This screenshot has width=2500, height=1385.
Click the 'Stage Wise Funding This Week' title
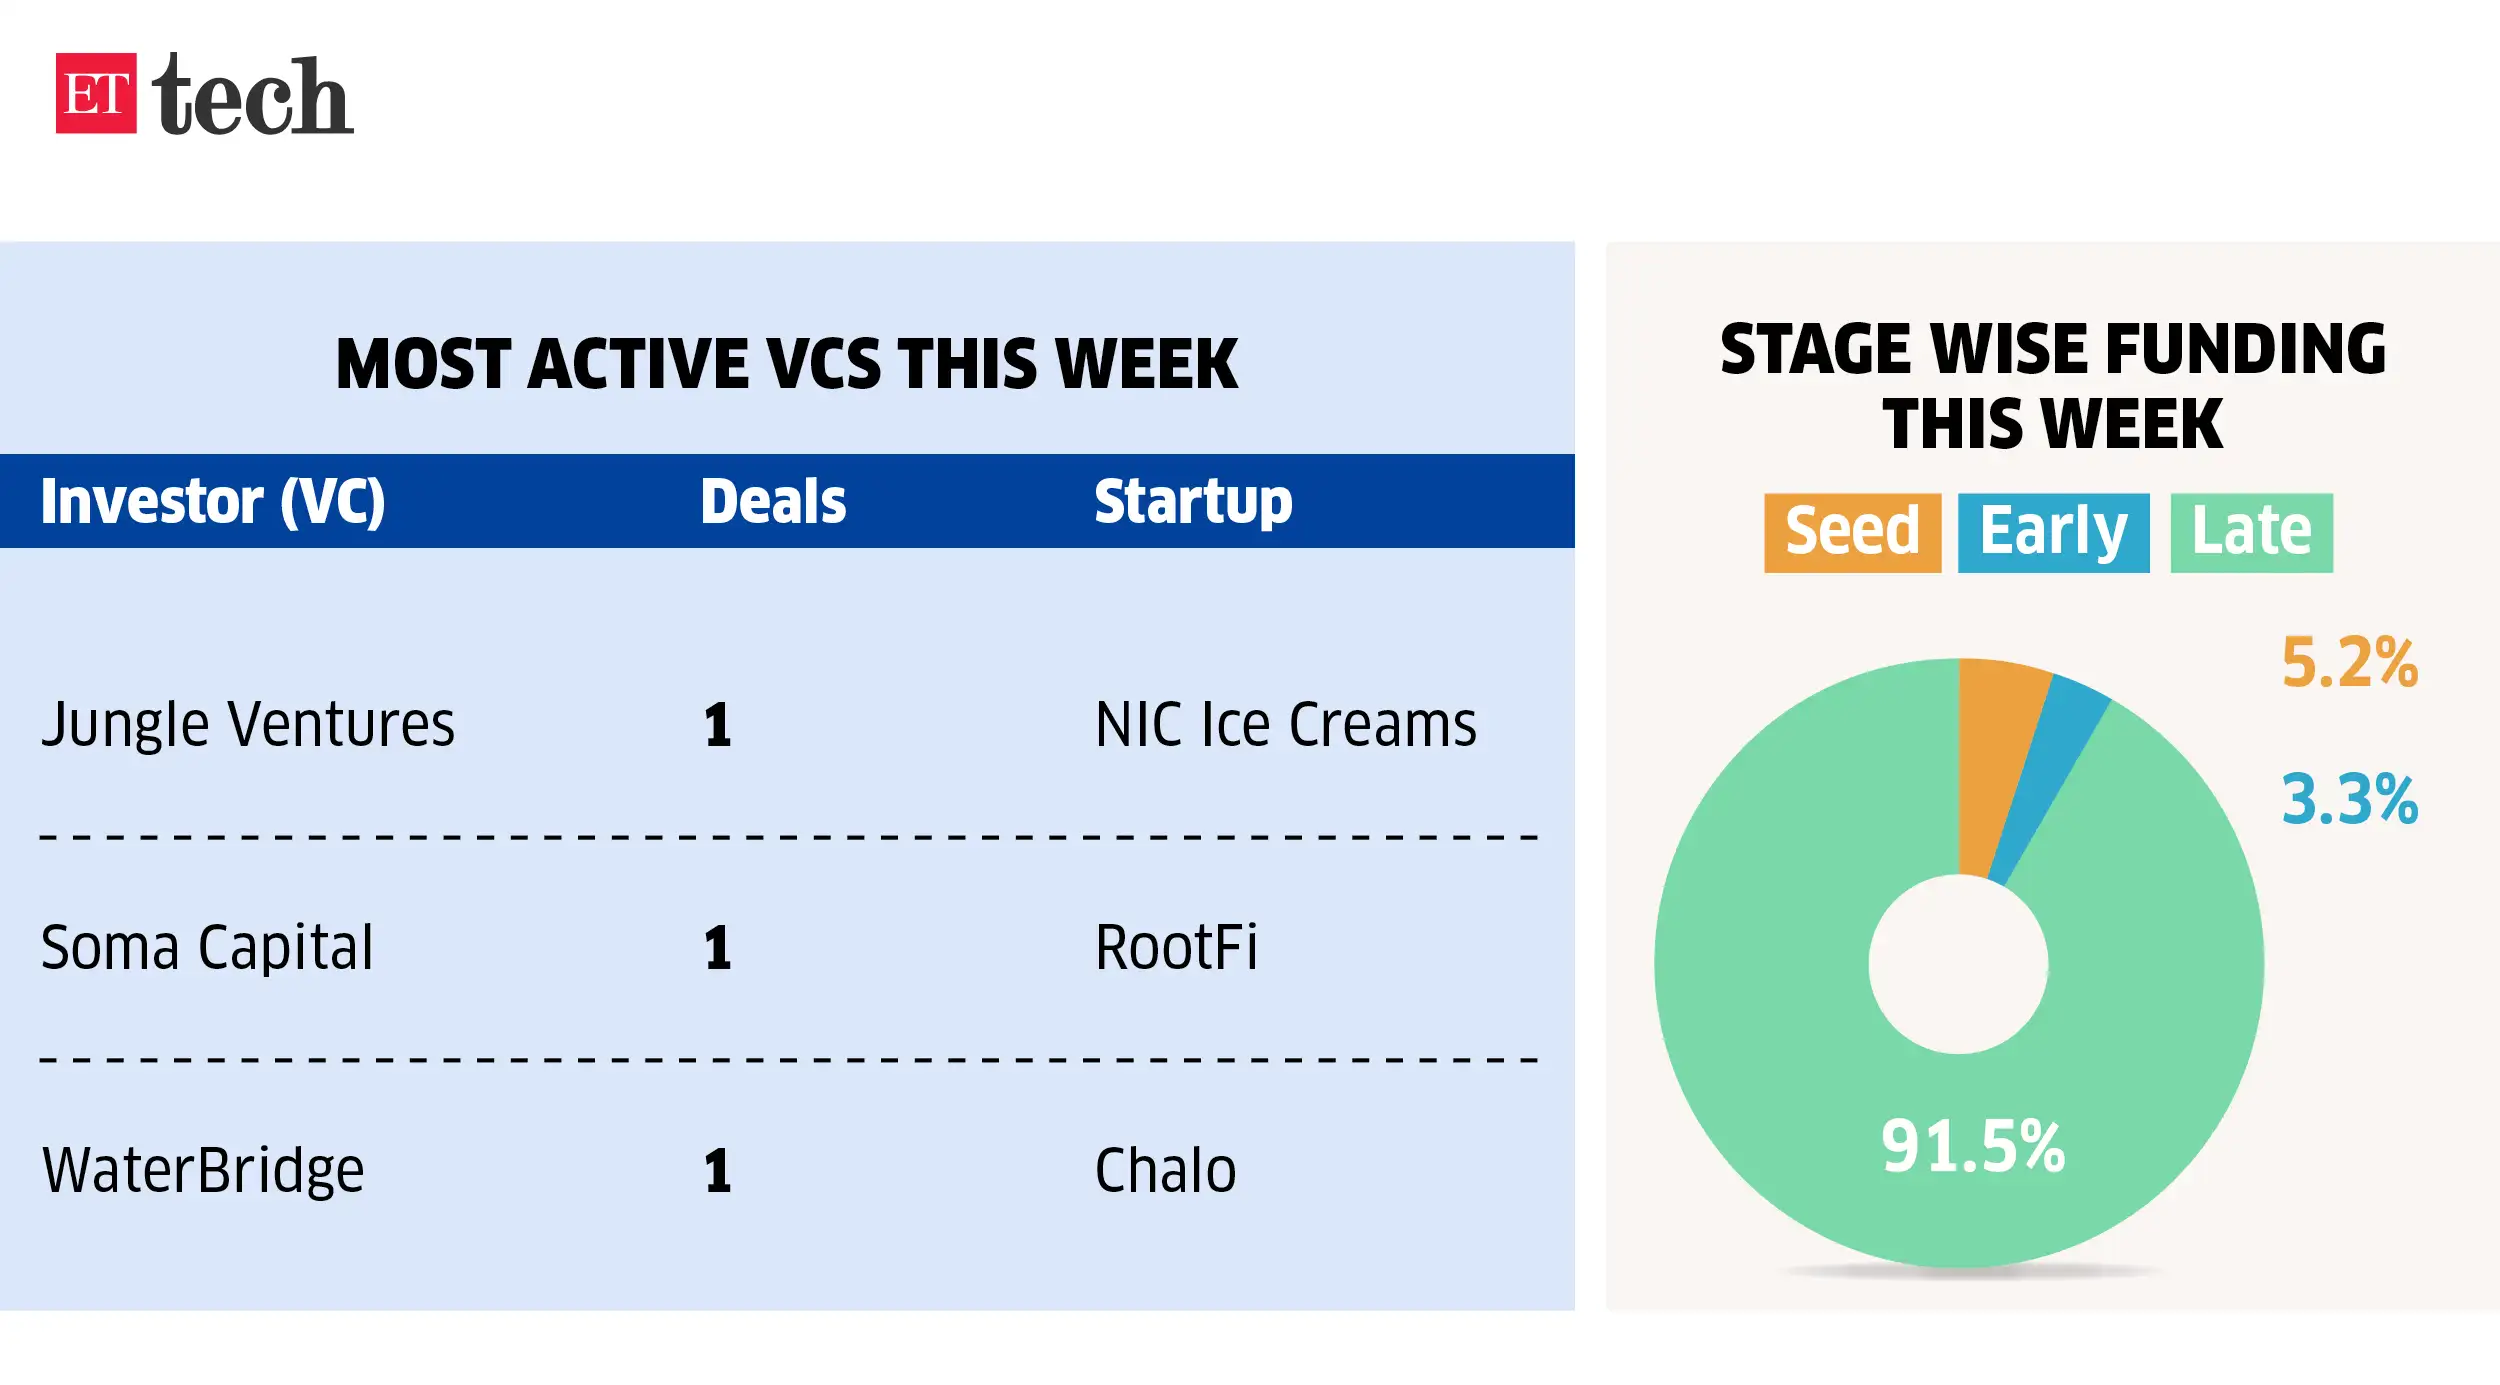[x=2052, y=386]
